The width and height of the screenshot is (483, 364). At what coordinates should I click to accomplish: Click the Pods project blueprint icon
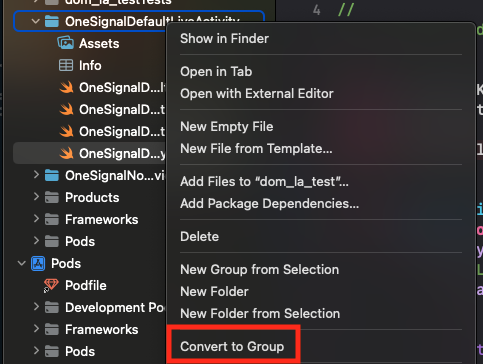click(x=38, y=263)
